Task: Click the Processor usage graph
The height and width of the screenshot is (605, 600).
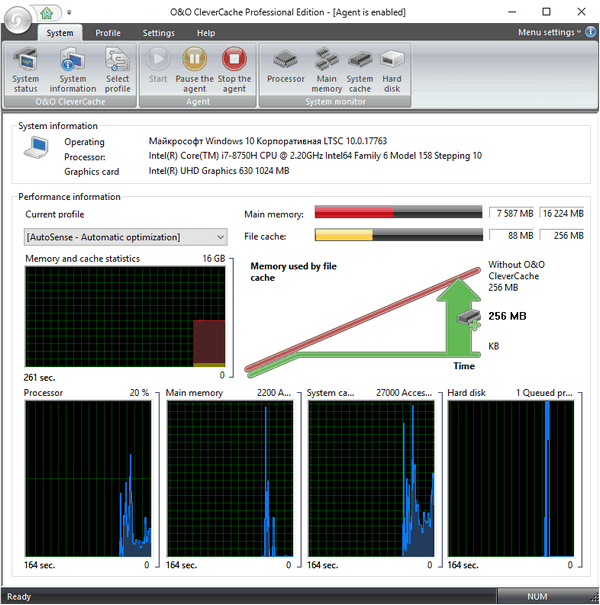Action: click(x=88, y=478)
